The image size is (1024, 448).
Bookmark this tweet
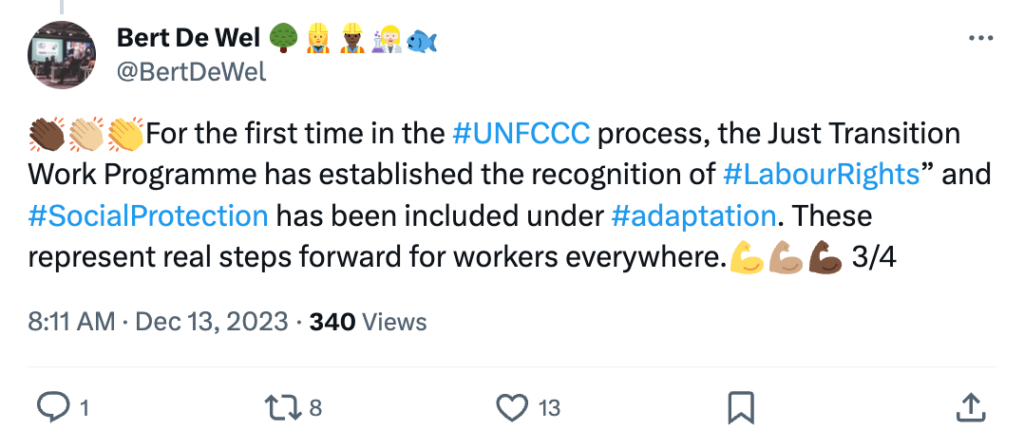(740, 407)
